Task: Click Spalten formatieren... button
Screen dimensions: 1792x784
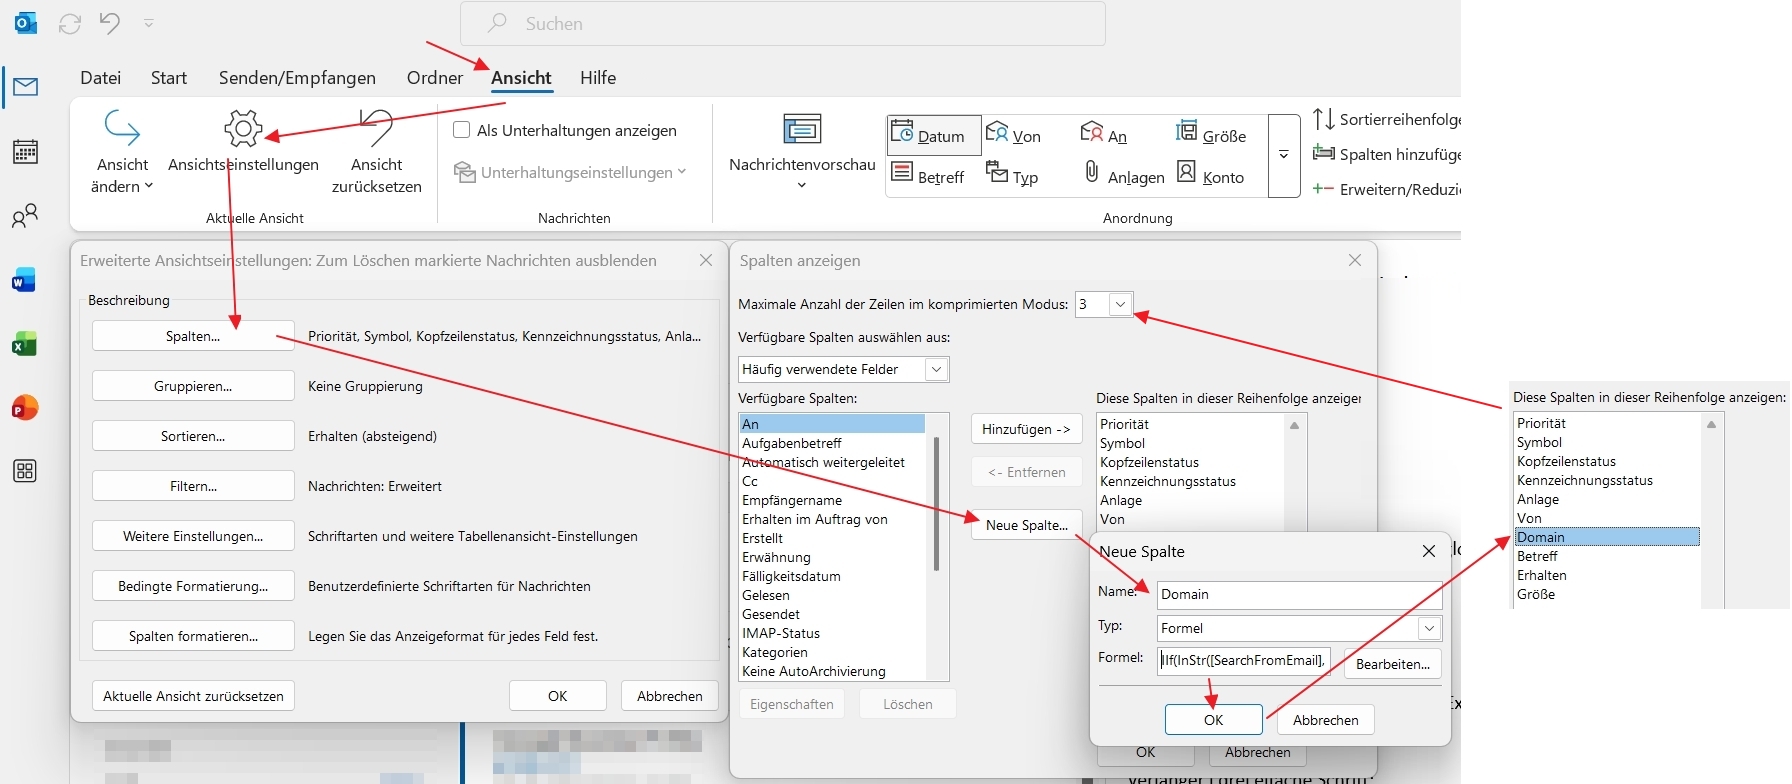Action: (193, 636)
